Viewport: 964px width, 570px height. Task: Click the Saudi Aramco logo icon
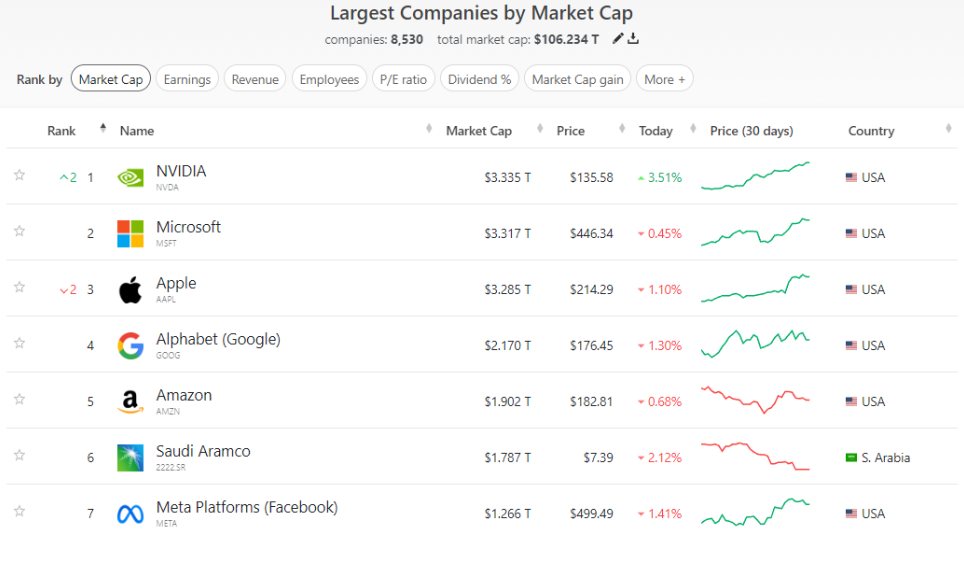tap(130, 458)
